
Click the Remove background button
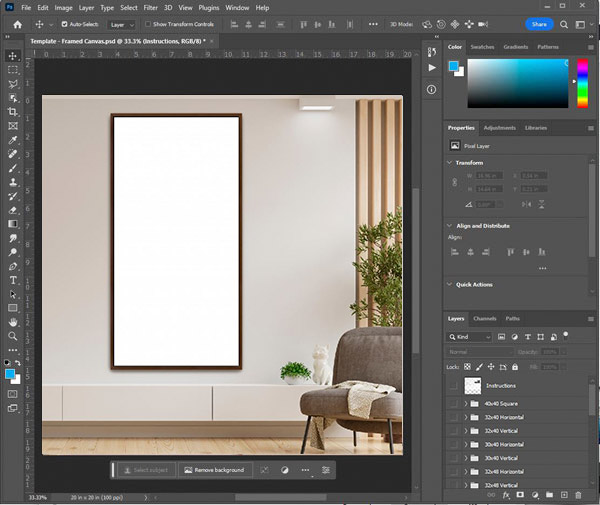coord(217,469)
